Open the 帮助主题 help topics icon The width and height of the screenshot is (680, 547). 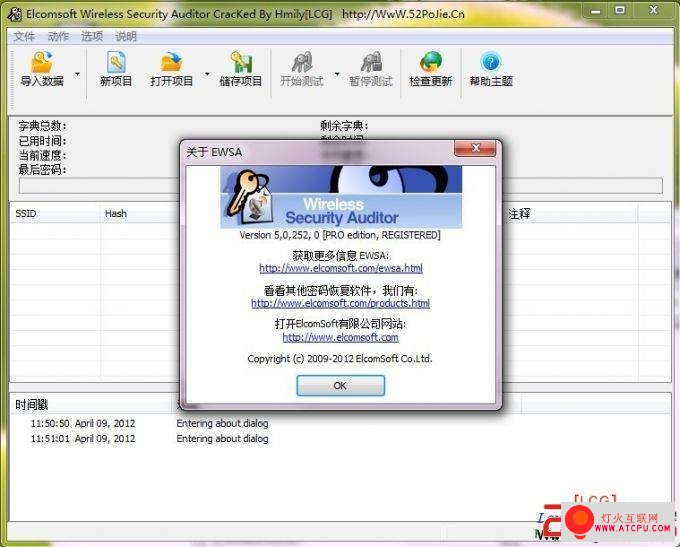[x=491, y=62]
